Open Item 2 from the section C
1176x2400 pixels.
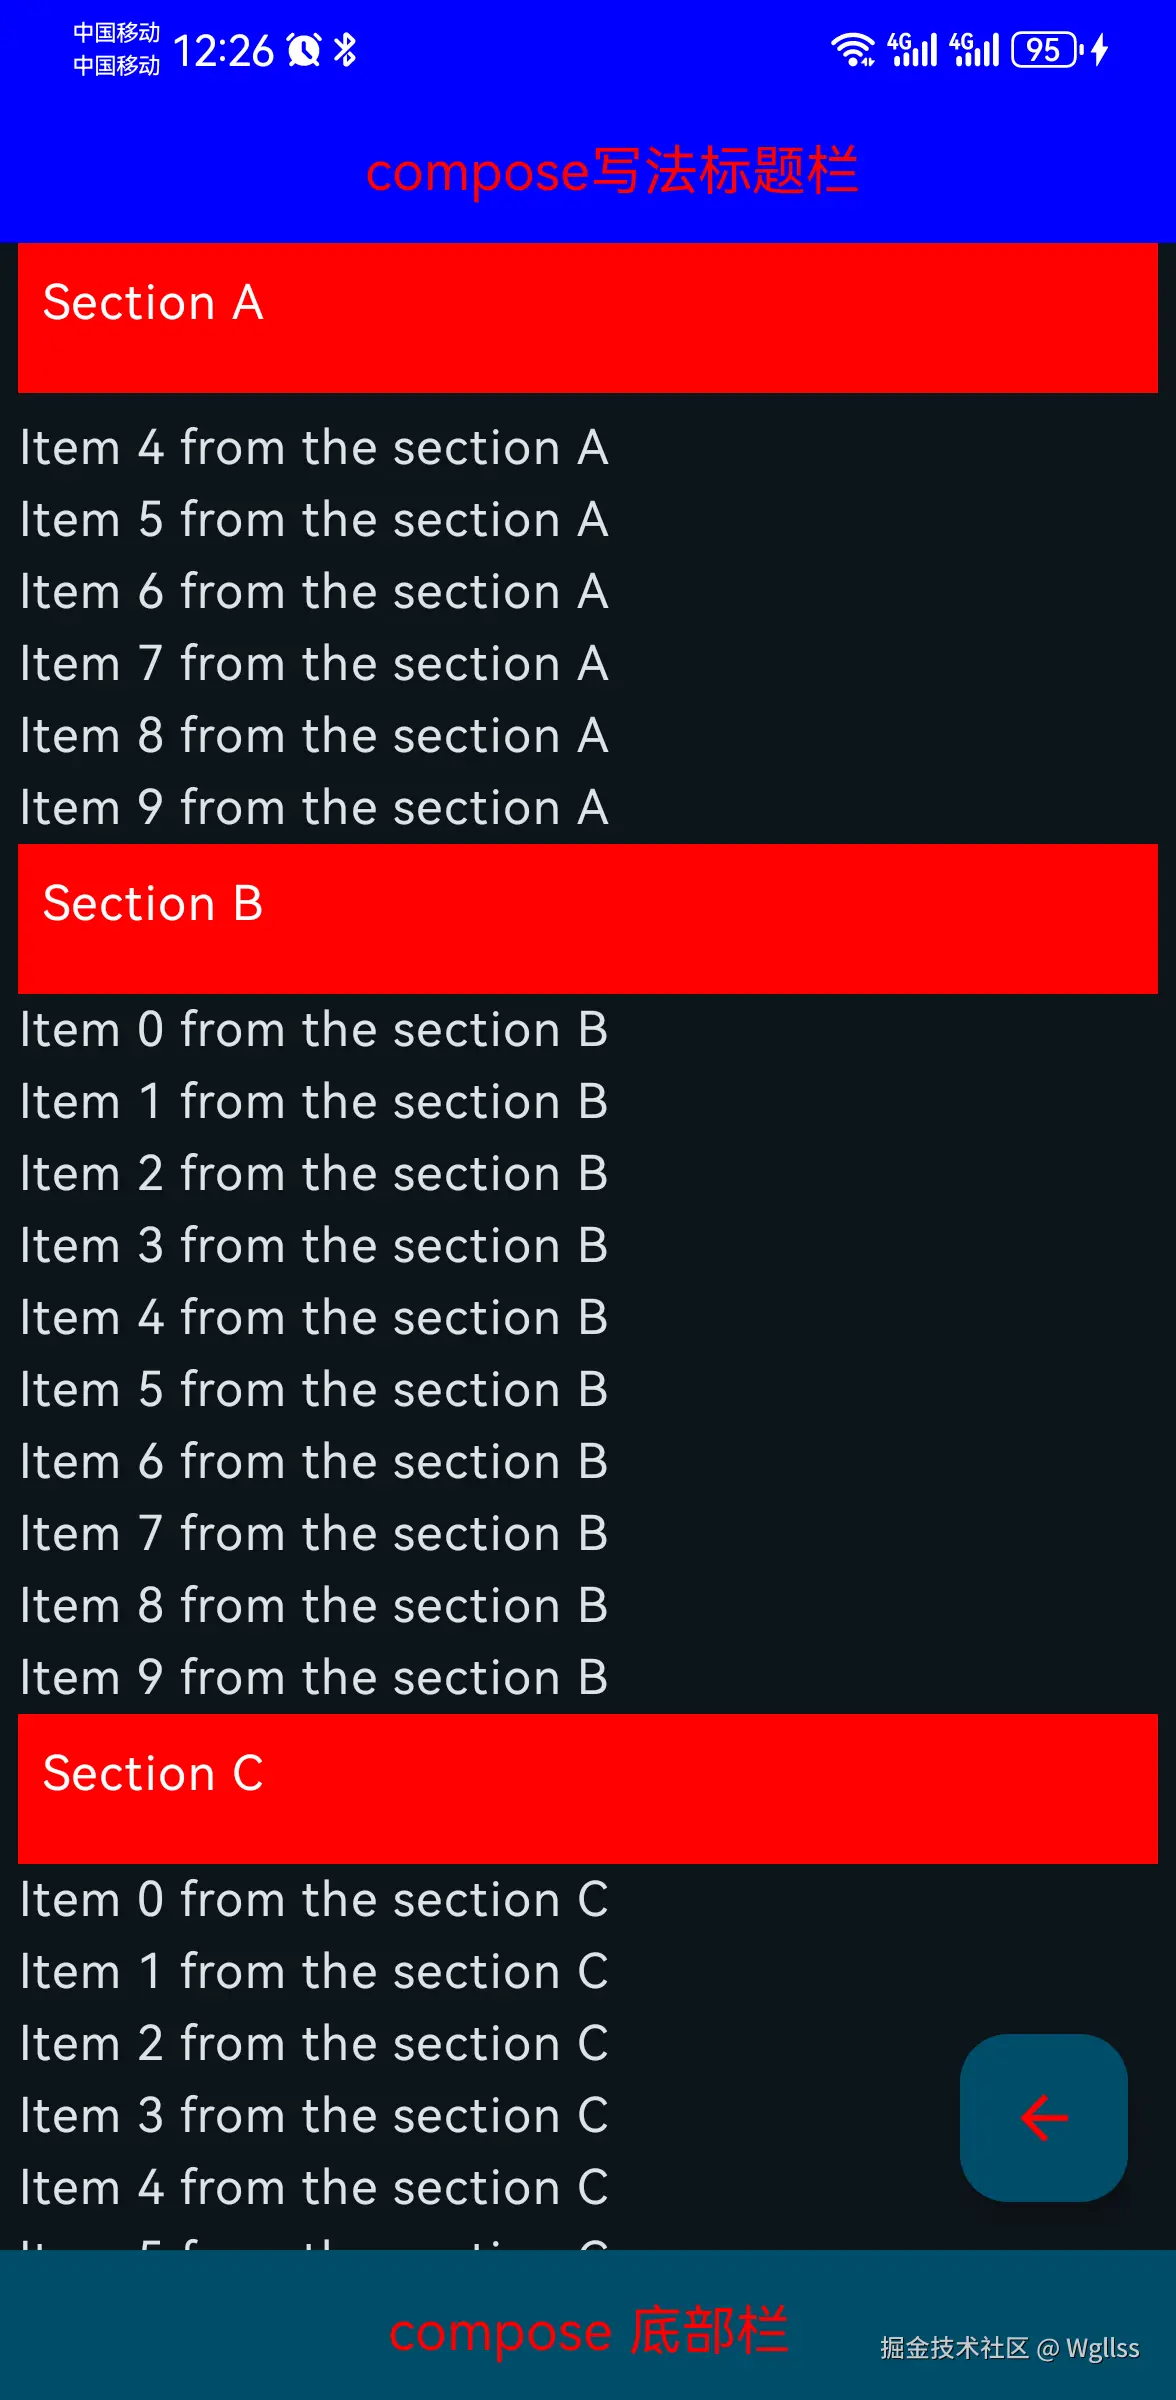click(x=314, y=2044)
